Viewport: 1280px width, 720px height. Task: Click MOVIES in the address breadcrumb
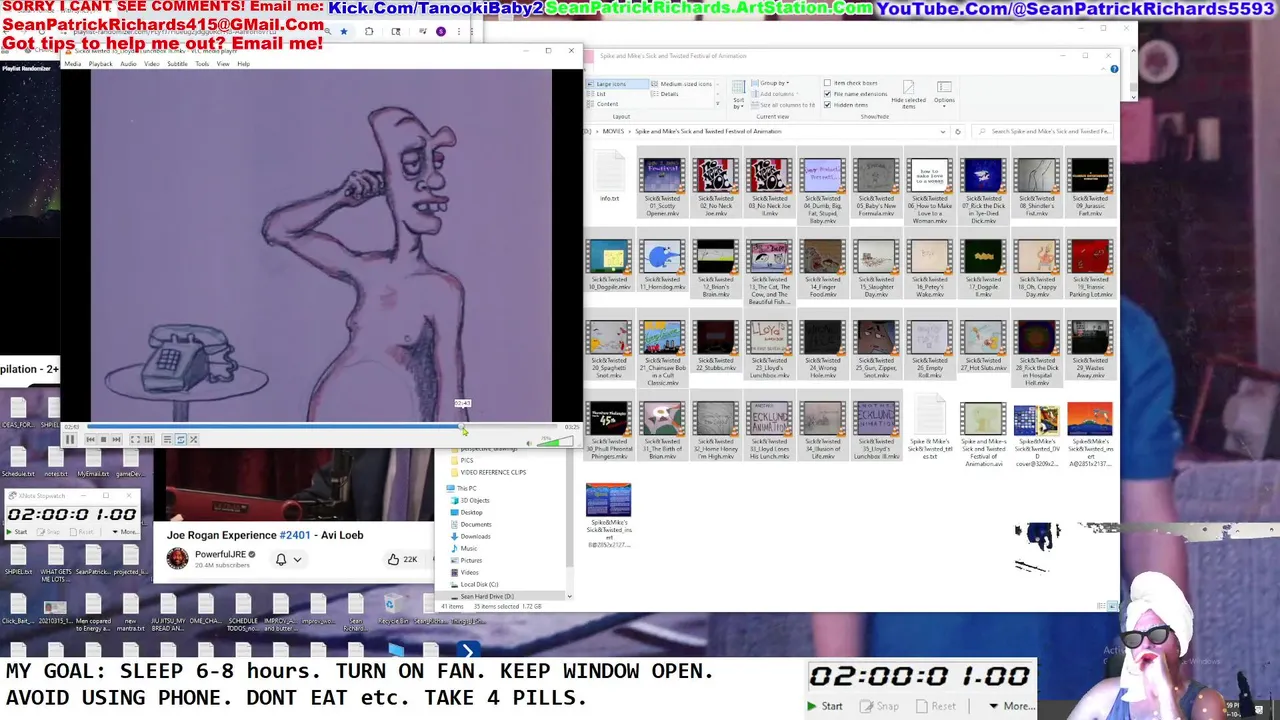tap(613, 132)
